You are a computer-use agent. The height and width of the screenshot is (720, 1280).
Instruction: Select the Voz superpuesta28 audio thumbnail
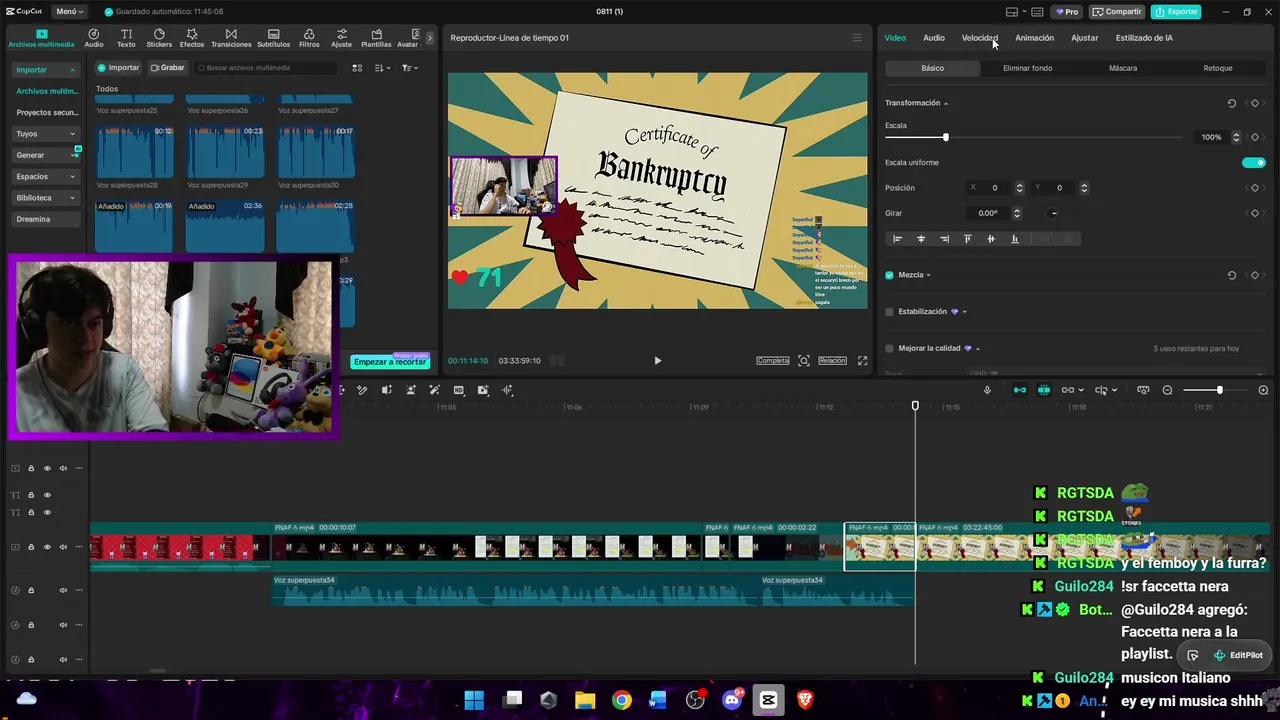coord(134,151)
